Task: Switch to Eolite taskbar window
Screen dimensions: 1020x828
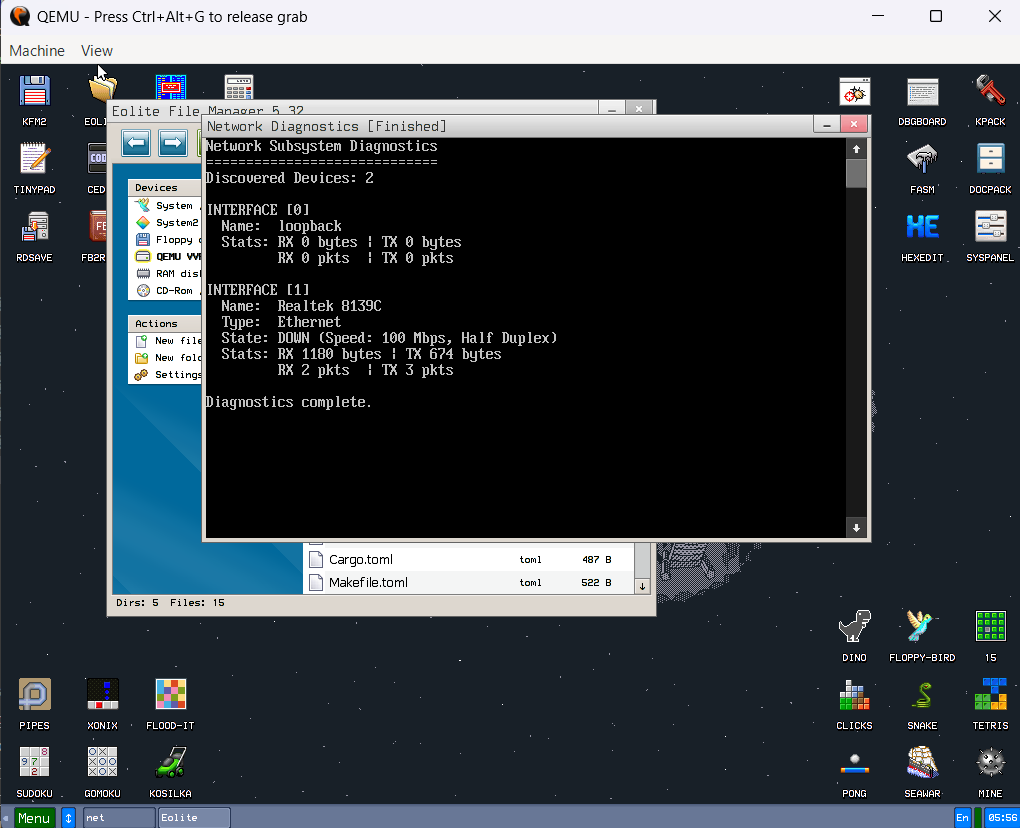Action: (x=194, y=818)
